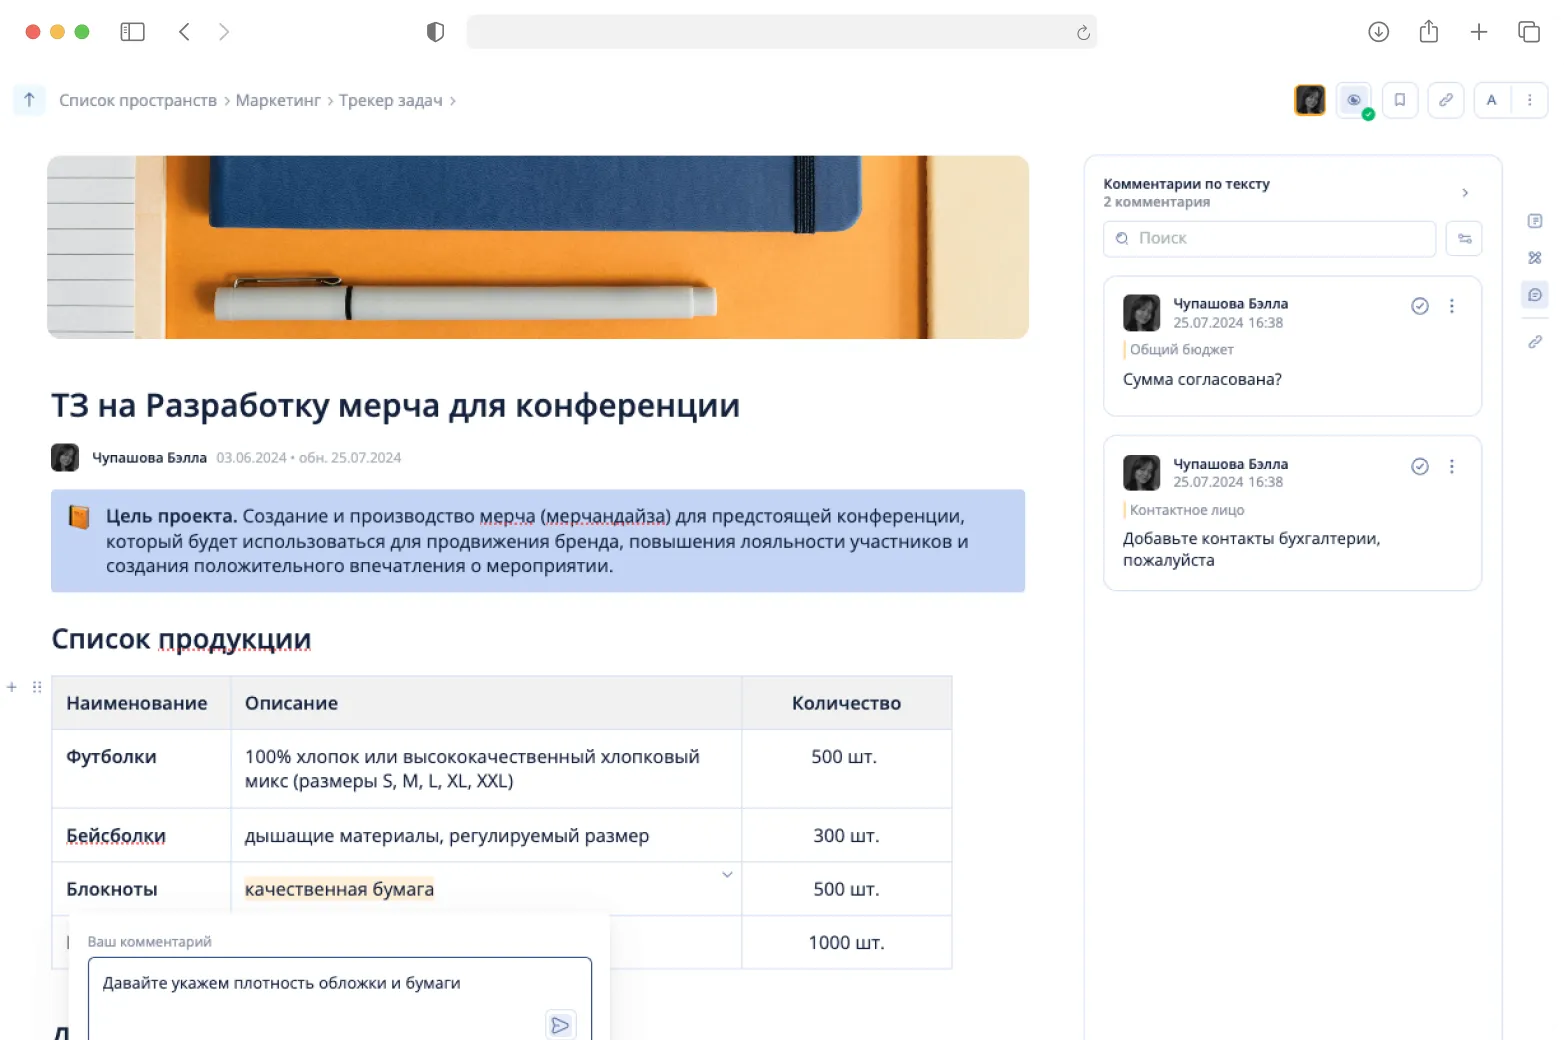Open the cell dropdown in Блокноты row
Image resolution: width=1564 pixels, height=1040 pixels.
point(727,875)
